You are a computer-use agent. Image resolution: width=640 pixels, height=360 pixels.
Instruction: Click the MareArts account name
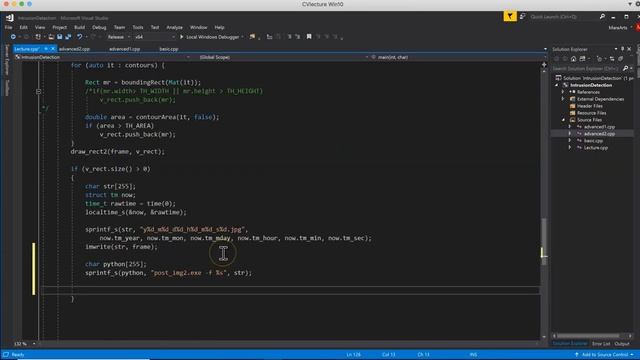(618, 28)
